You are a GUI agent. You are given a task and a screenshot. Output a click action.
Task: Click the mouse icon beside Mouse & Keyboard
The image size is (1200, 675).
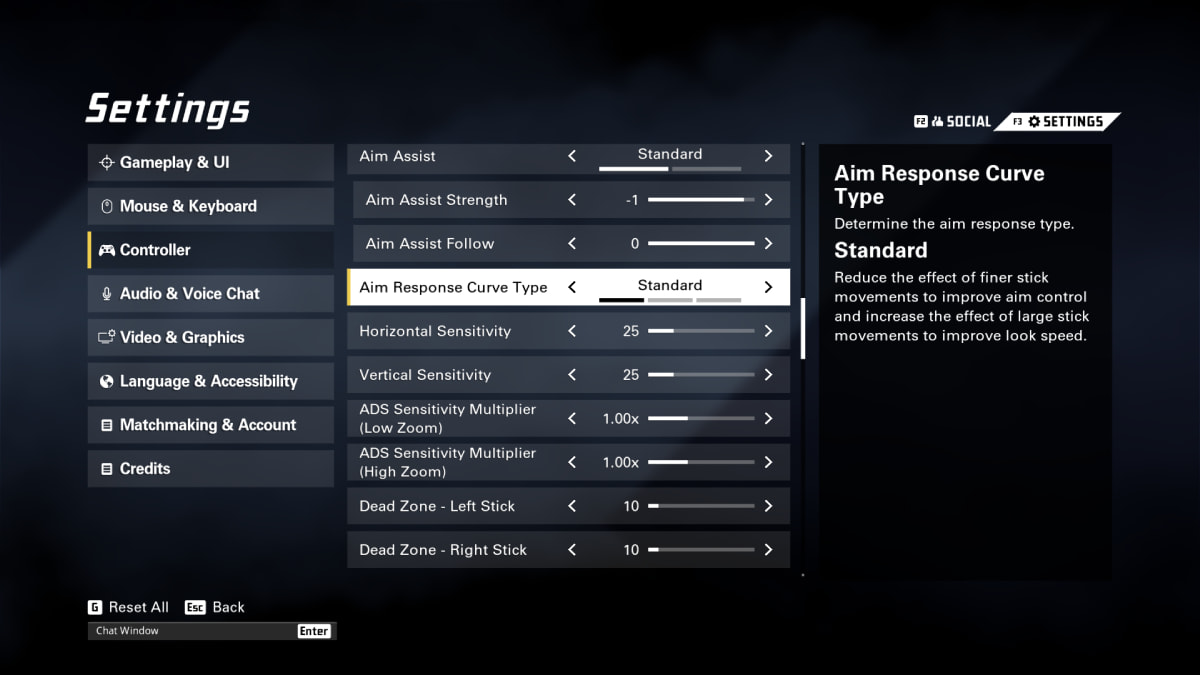click(x=106, y=207)
